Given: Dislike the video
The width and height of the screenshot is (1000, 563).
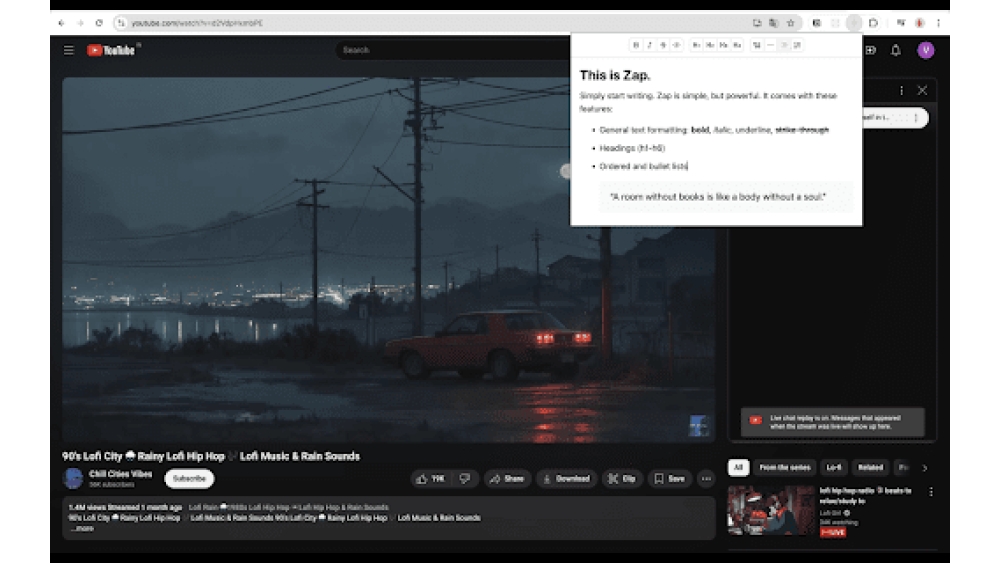Looking at the screenshot, I should coord(465,479).
